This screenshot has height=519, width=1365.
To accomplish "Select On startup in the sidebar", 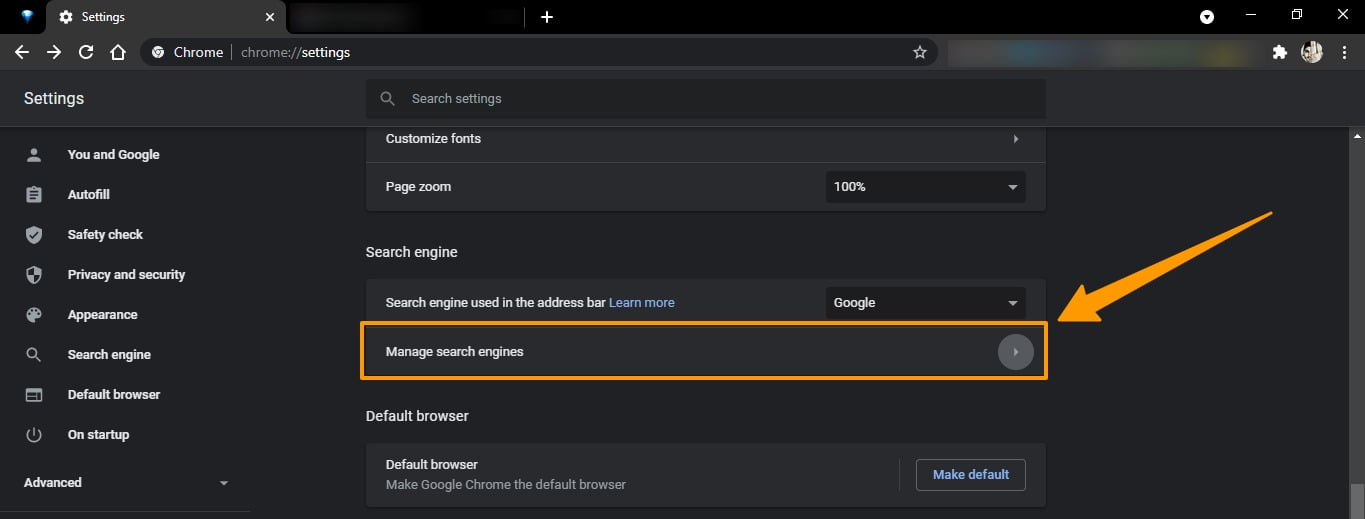I will pyautogui.click(x=98, y=434).
